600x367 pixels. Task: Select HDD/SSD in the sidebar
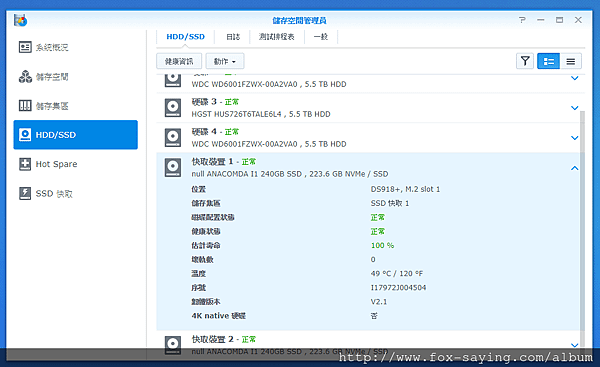coord(75,135)
